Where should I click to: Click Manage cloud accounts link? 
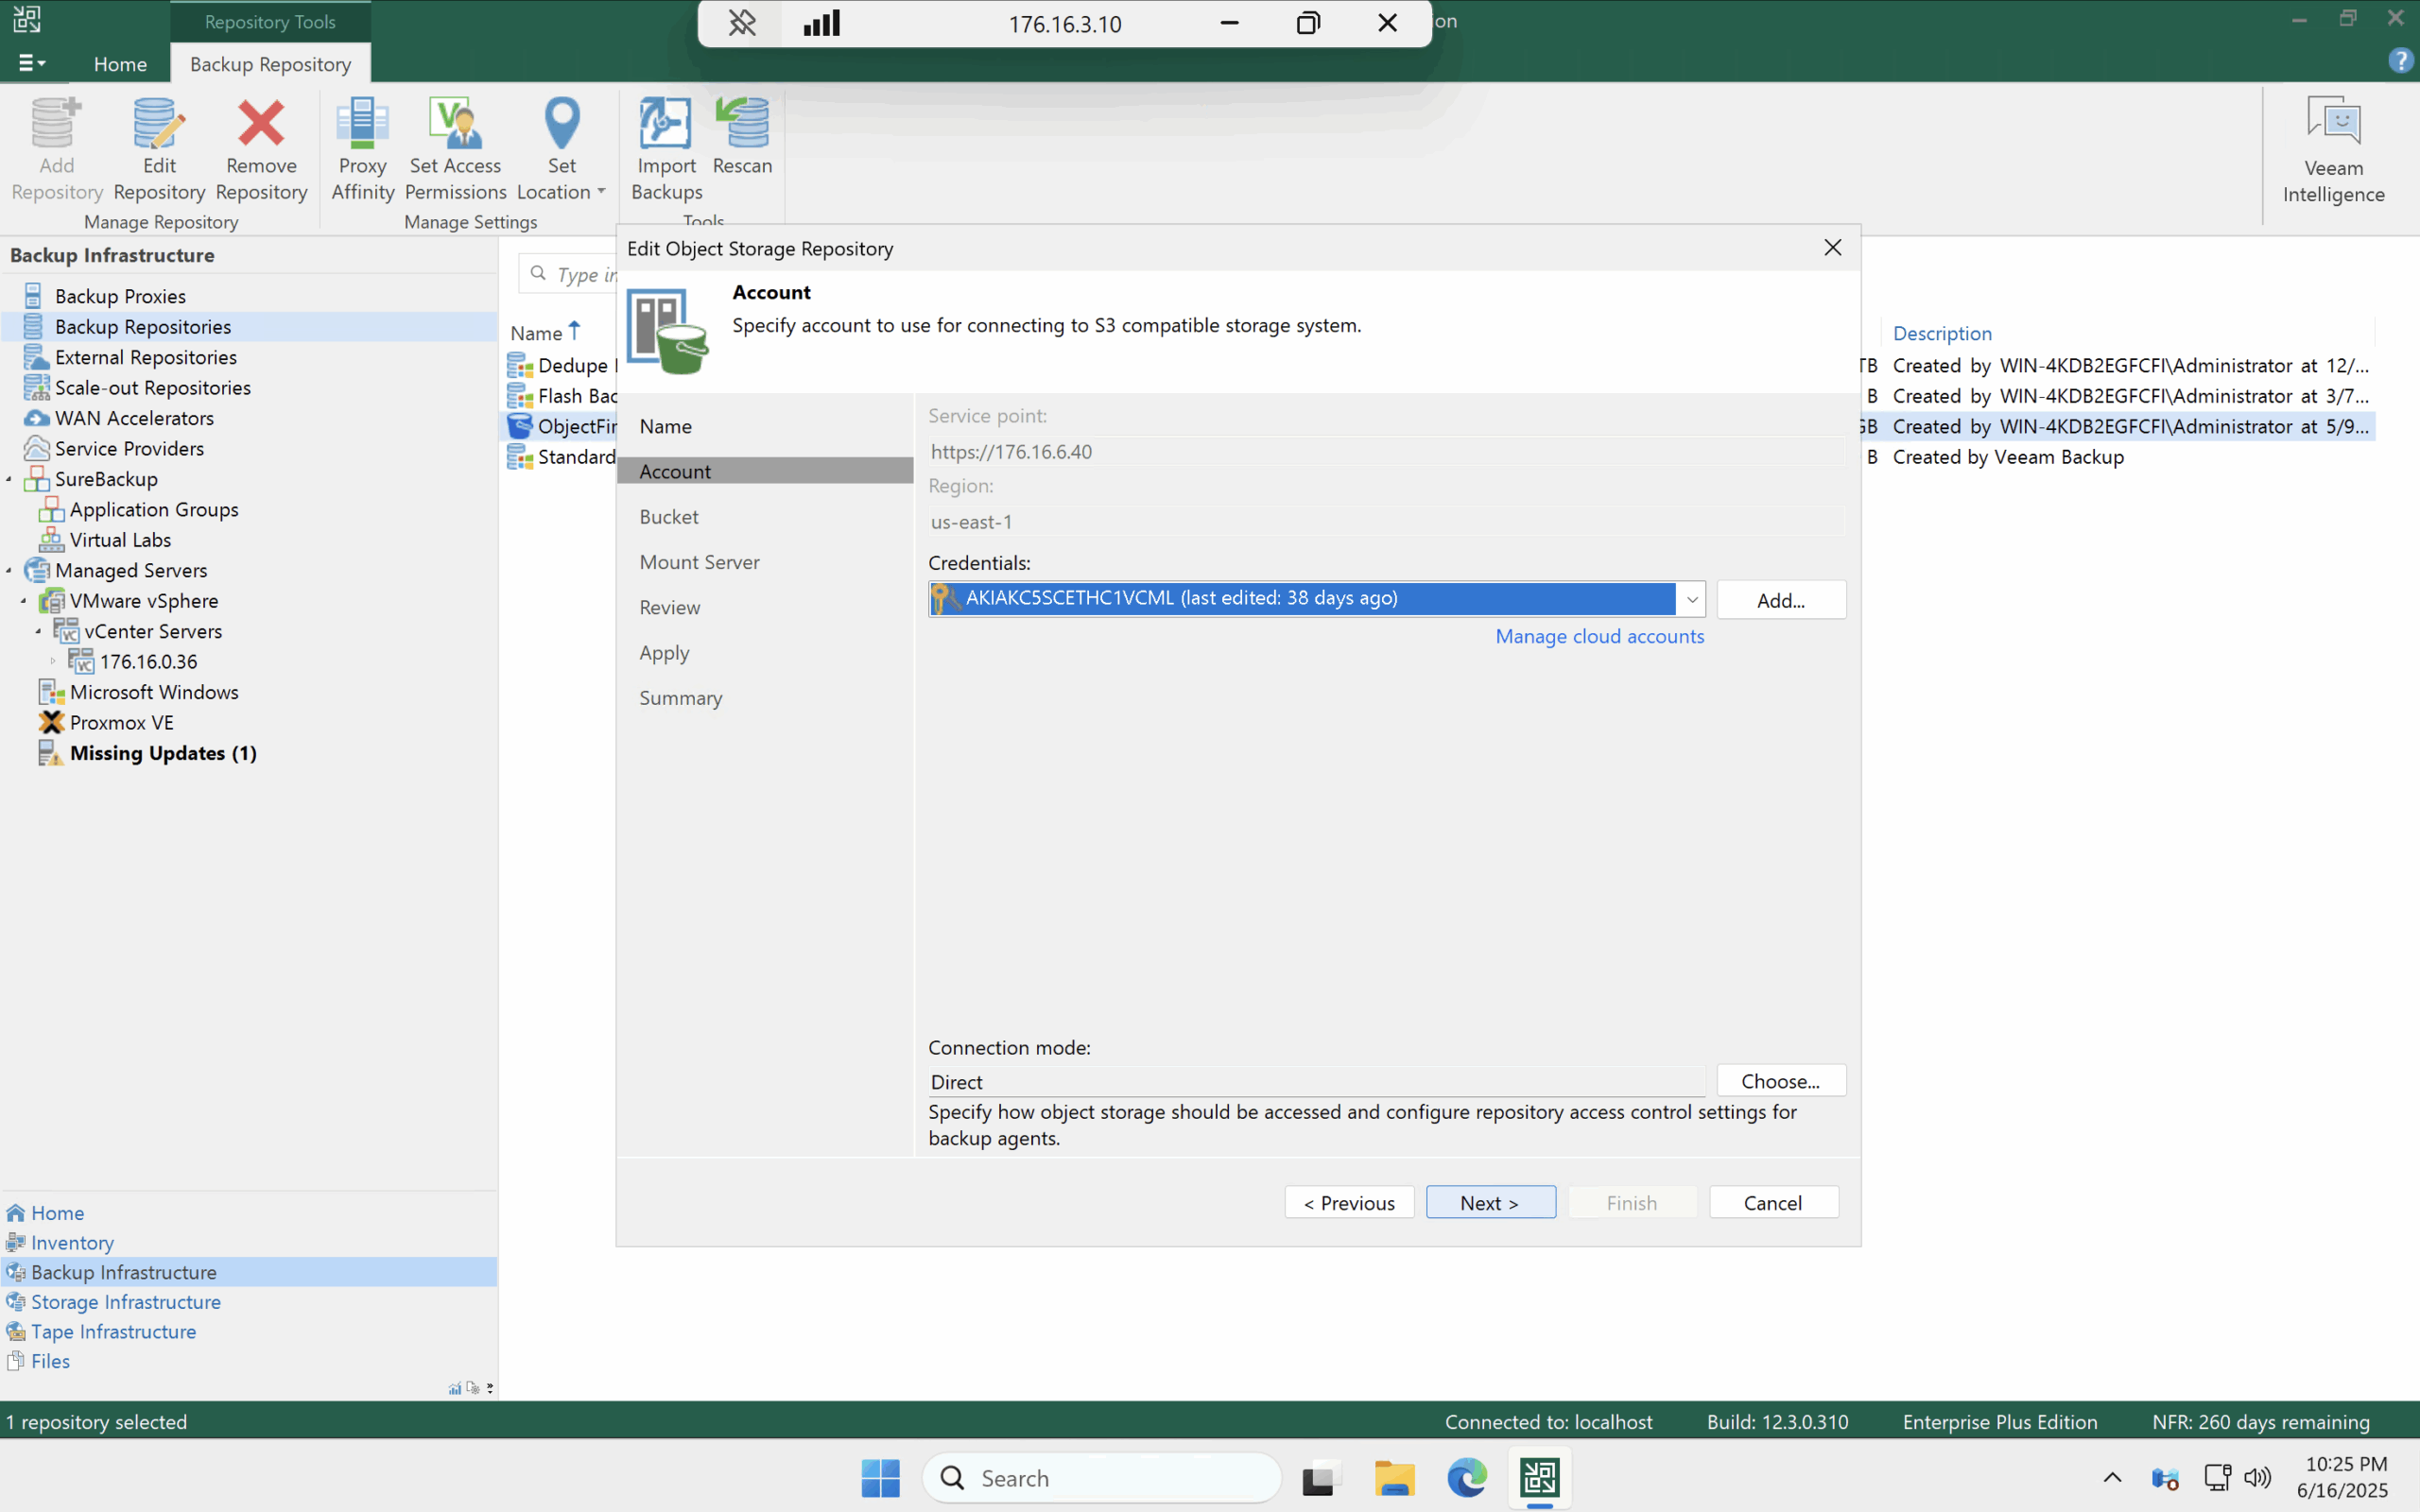click(1599, 637)
